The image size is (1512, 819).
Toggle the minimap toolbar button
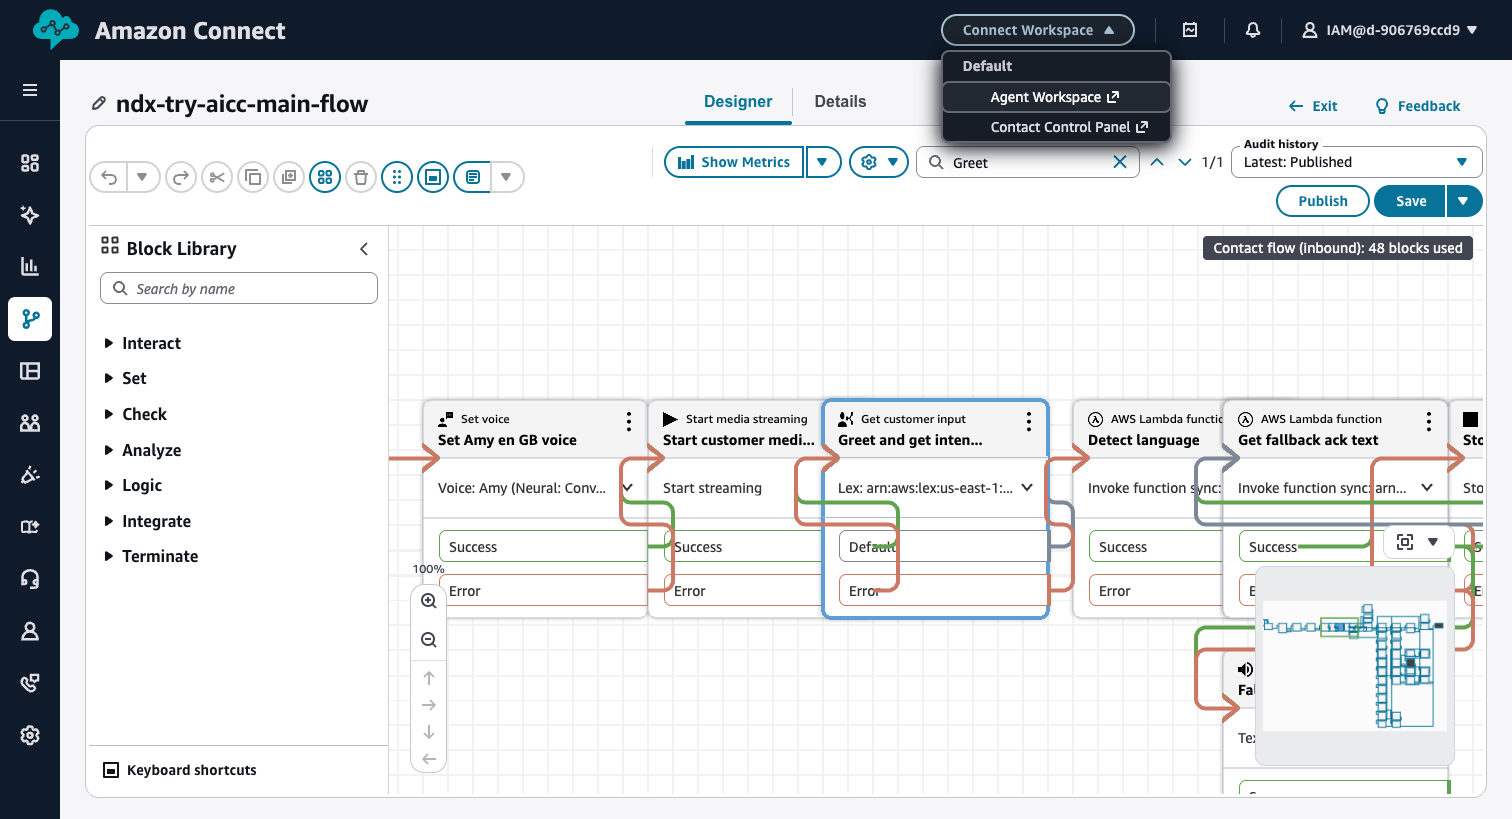point(433,177)
